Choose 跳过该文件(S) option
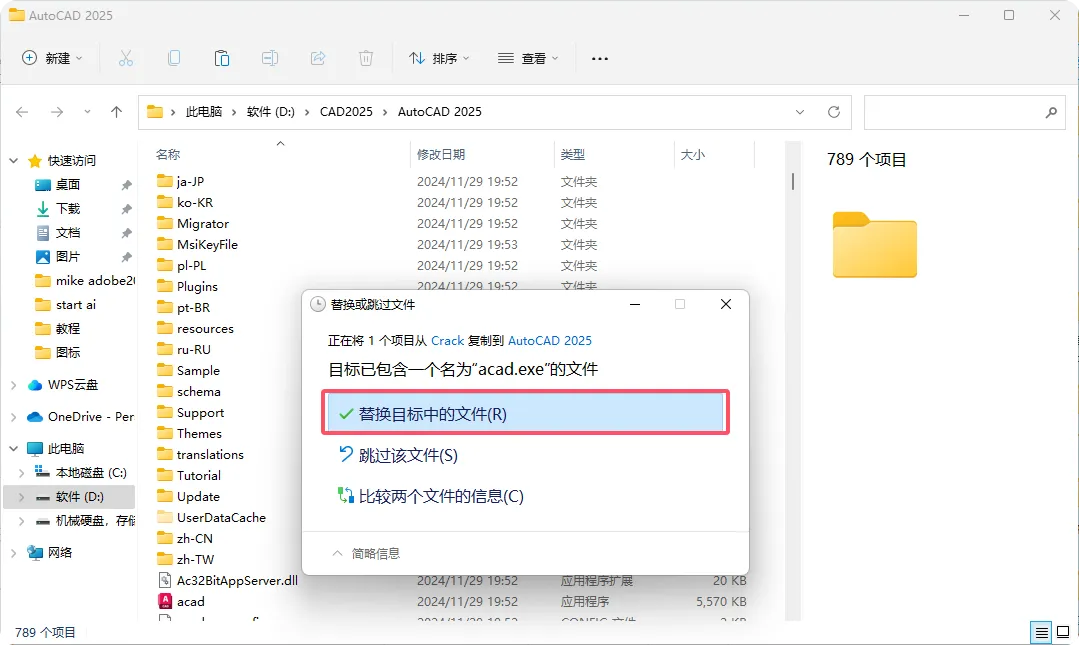1079x645 pixels. click(x=408, y=455)
